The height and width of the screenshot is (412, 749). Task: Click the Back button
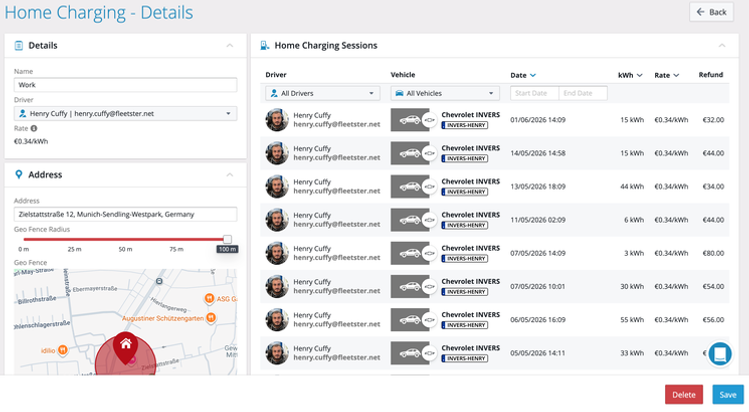coord(711,12)
